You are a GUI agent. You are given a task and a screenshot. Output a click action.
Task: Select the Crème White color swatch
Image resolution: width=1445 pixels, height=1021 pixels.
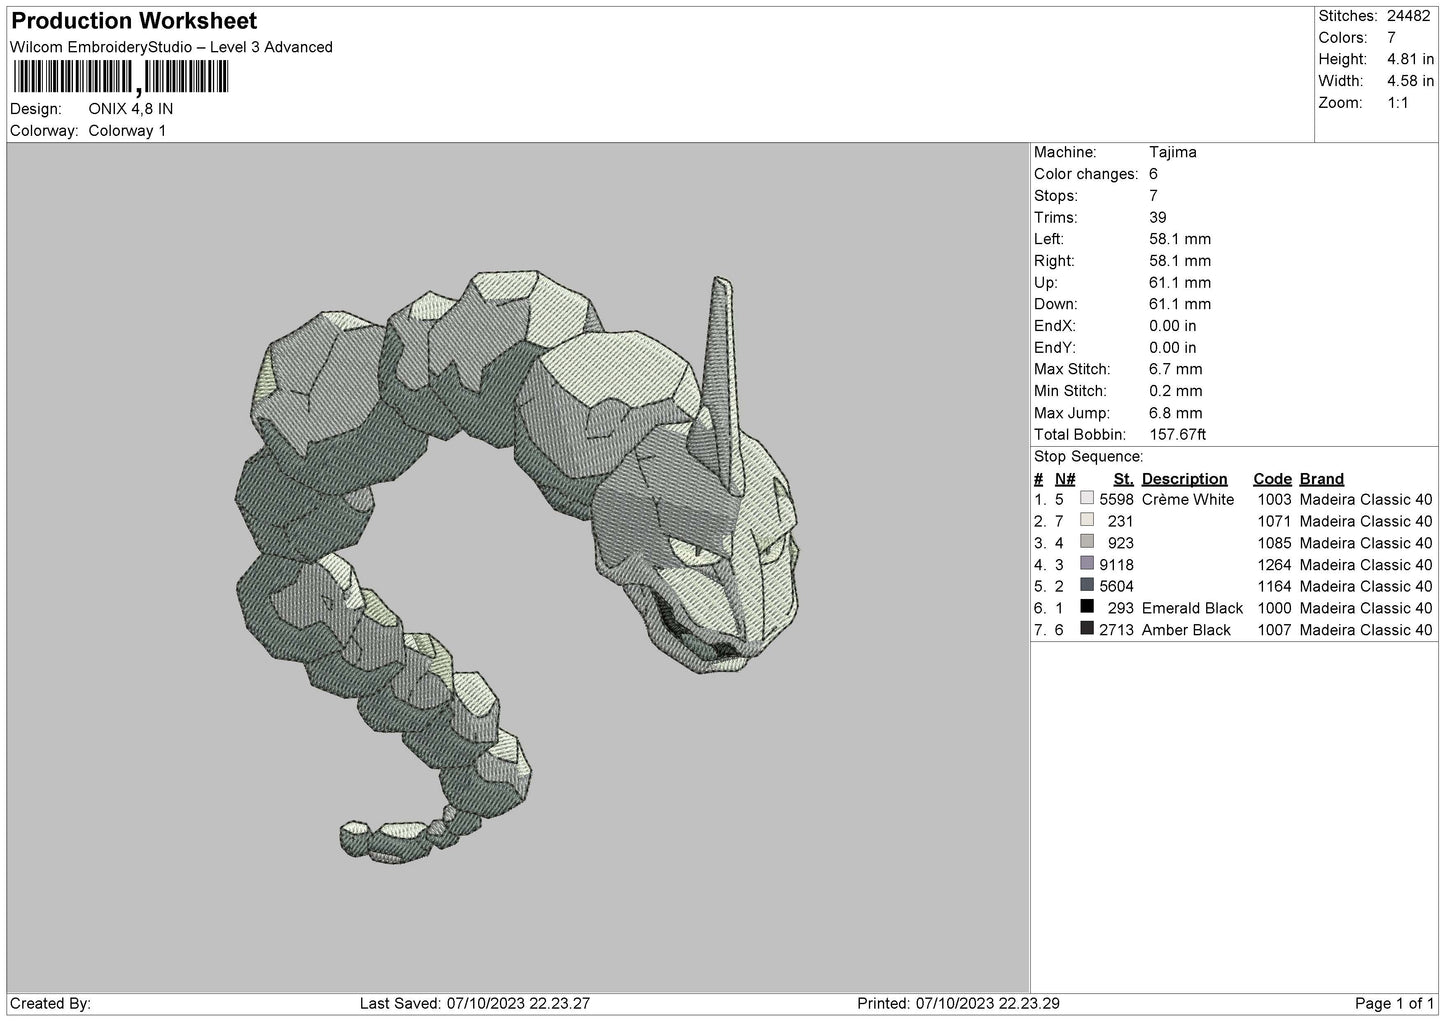[1087, 498]
